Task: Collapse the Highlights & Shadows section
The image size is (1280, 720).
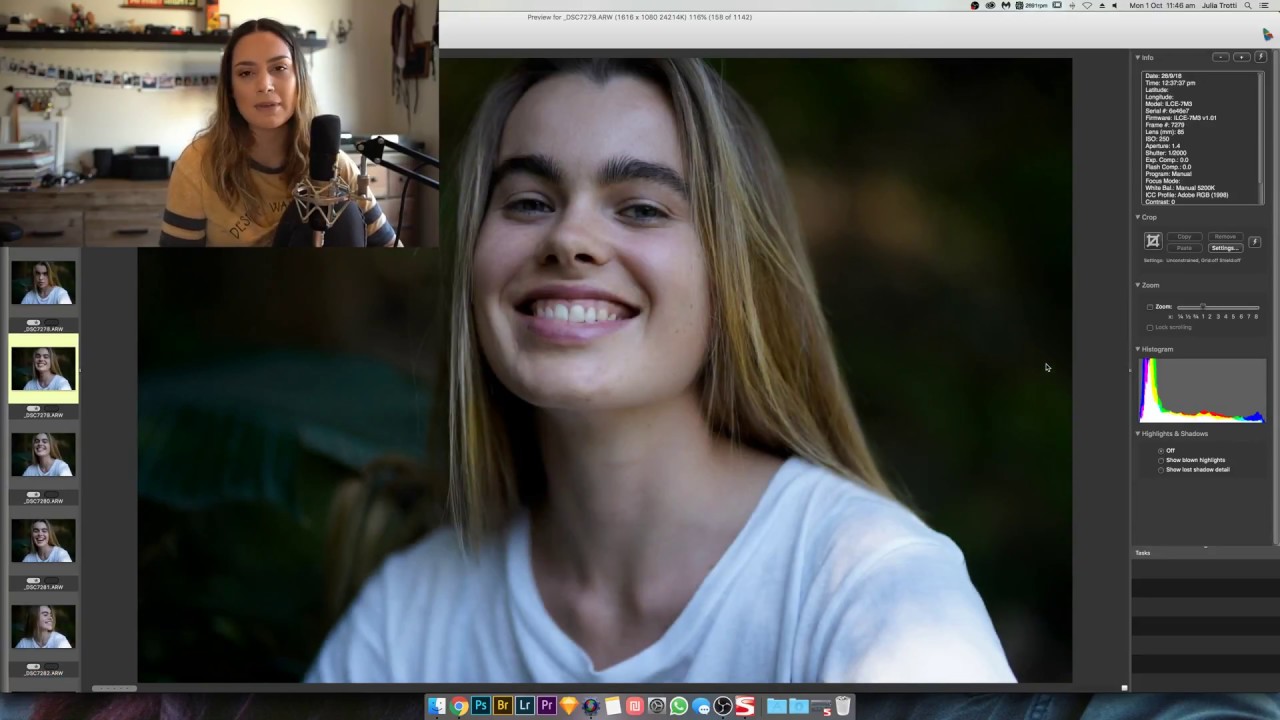Action: pos(1138,434)
